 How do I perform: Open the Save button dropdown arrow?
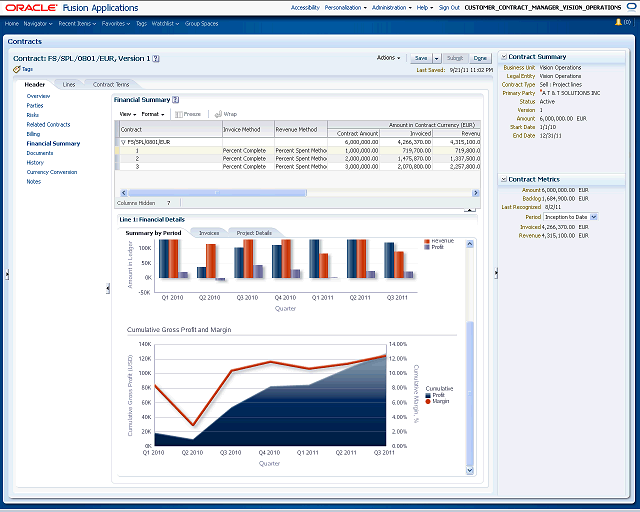[436, 59]
